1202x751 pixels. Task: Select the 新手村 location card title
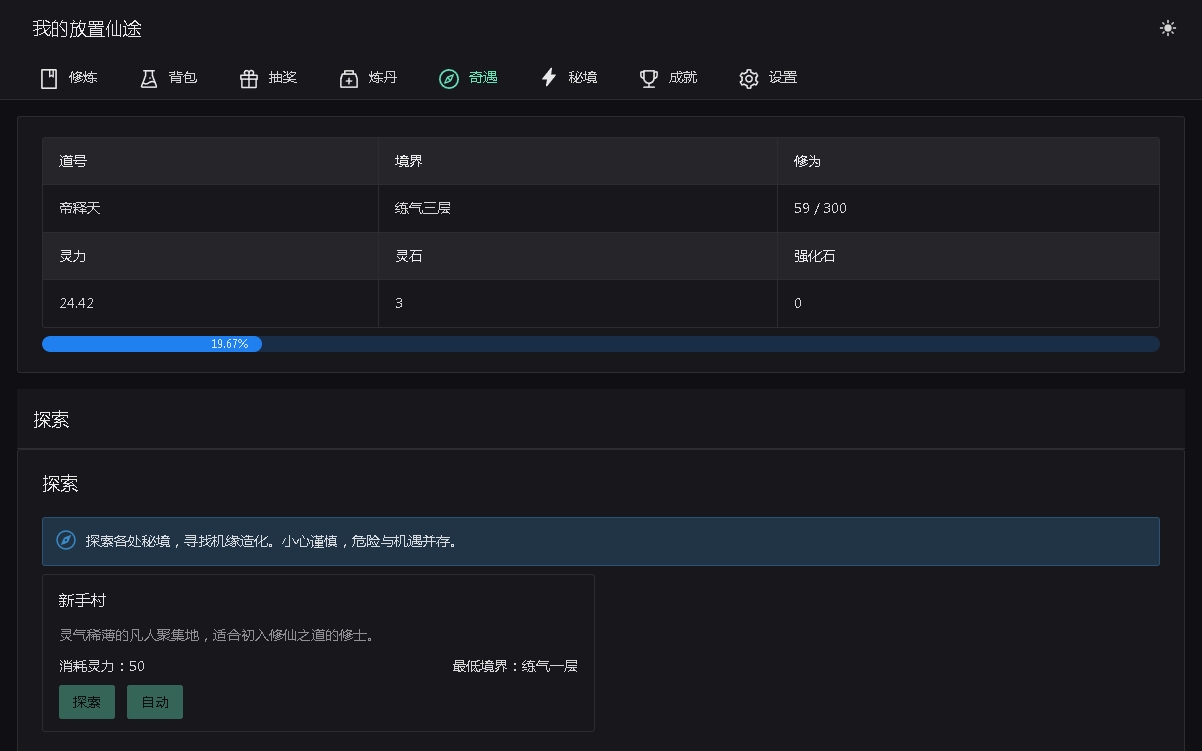[x=82, y=601]
